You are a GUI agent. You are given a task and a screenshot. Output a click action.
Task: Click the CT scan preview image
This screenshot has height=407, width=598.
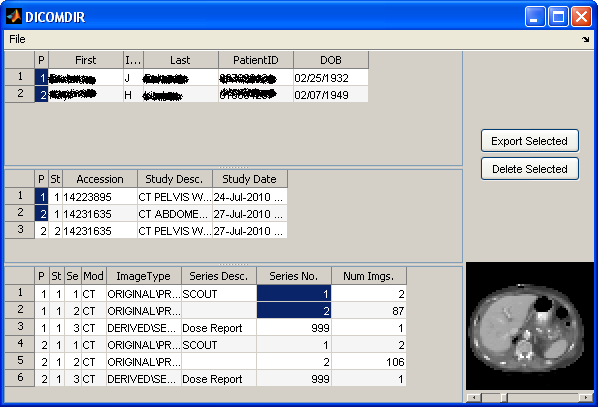click(530, 326)
